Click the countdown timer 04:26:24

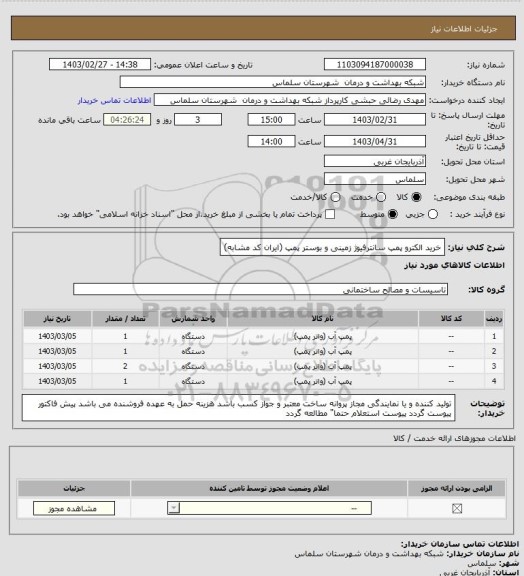point(127,120)
